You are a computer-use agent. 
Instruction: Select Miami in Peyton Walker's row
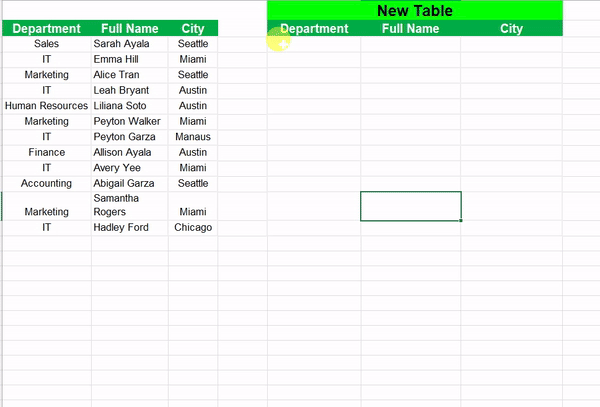[193, 122]
